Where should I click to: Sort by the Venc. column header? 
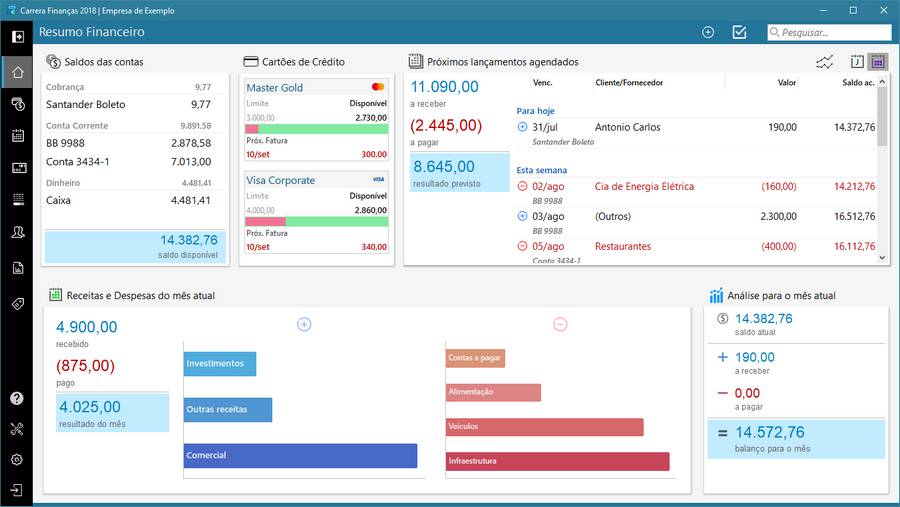tap(542, 83)
